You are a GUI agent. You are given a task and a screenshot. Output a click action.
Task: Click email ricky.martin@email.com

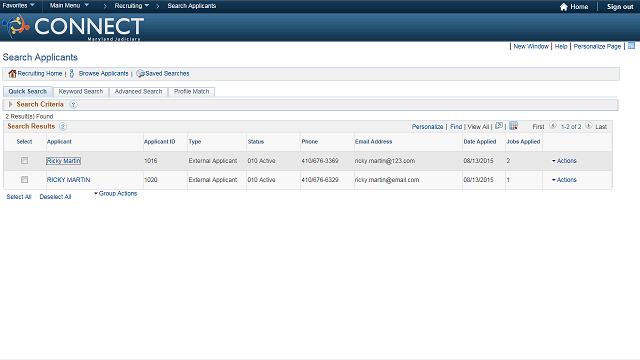(387, 180)
